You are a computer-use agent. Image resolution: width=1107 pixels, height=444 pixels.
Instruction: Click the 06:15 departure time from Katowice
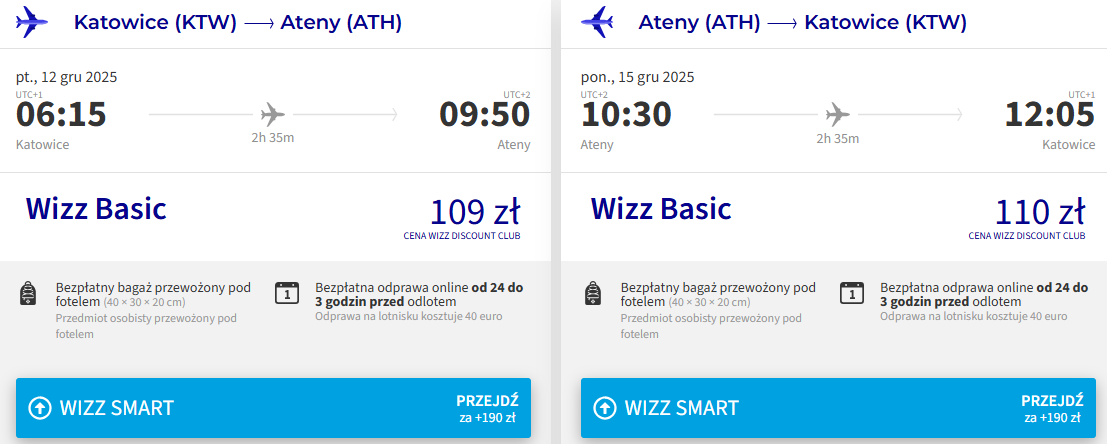coord(61,115)
